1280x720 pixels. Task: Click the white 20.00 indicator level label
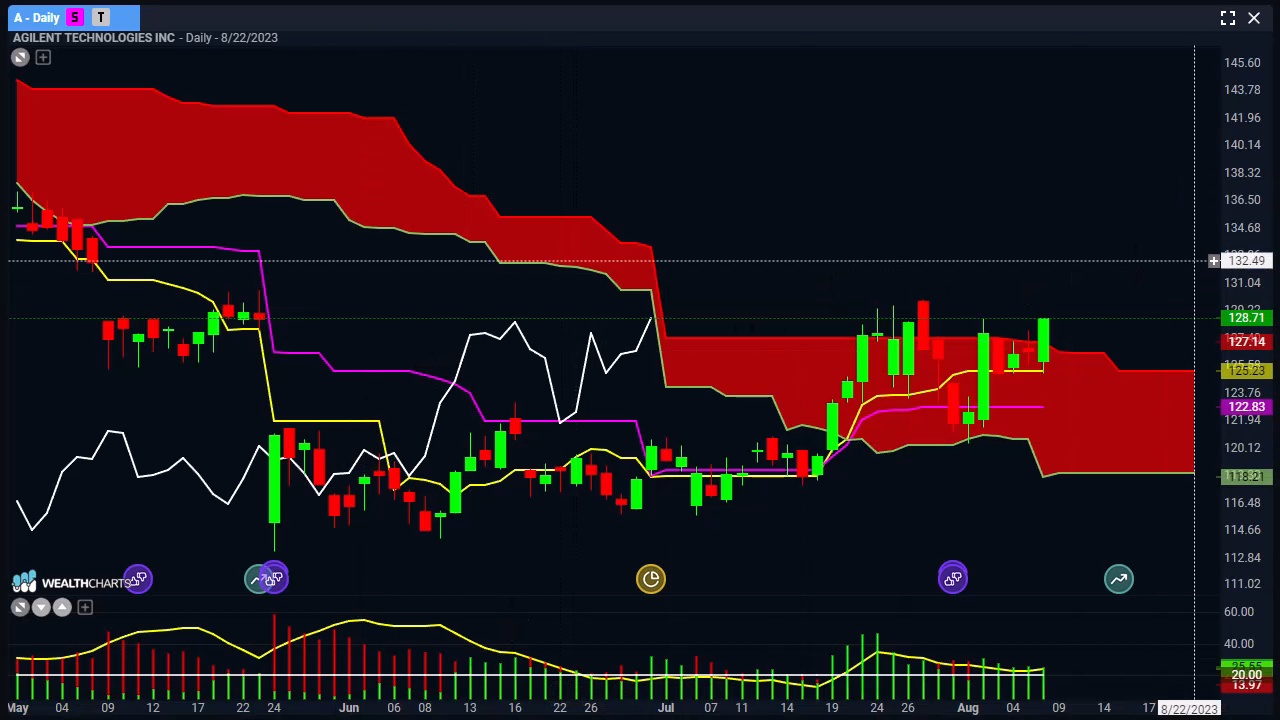coord(1246,675)
